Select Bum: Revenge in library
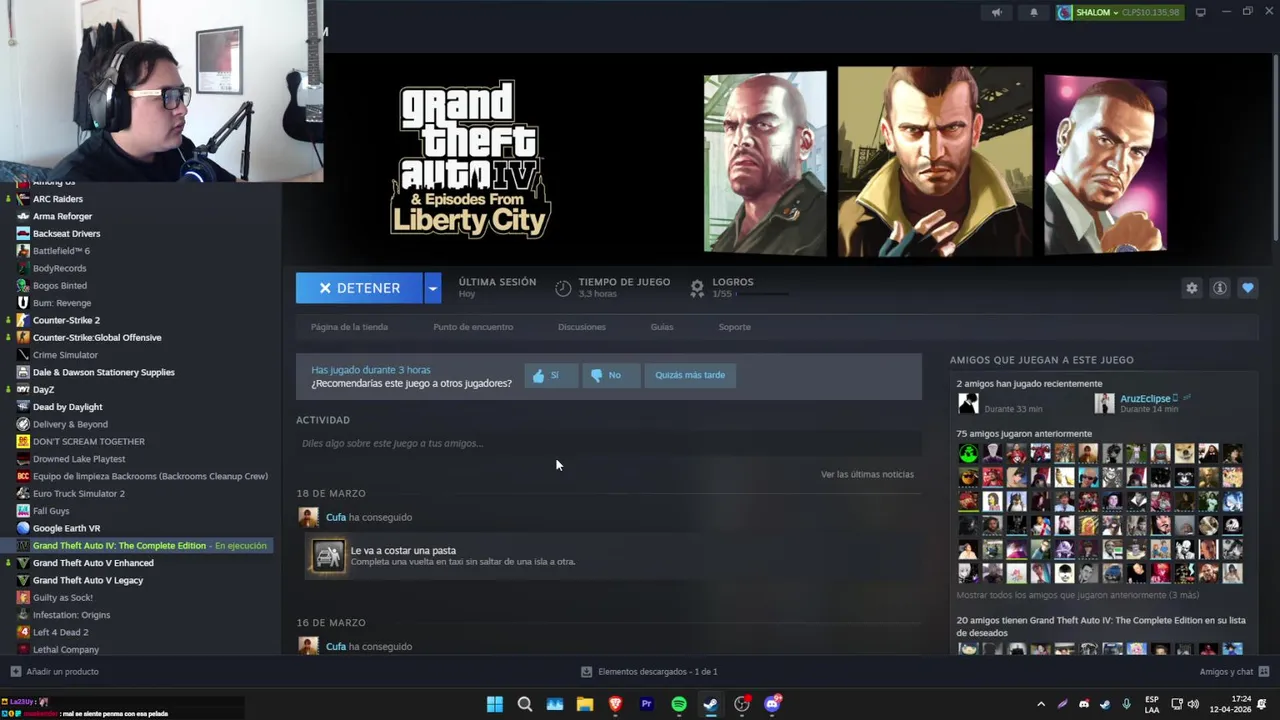1280x720 pixels. pyautogui.click(x=62, y=303)
